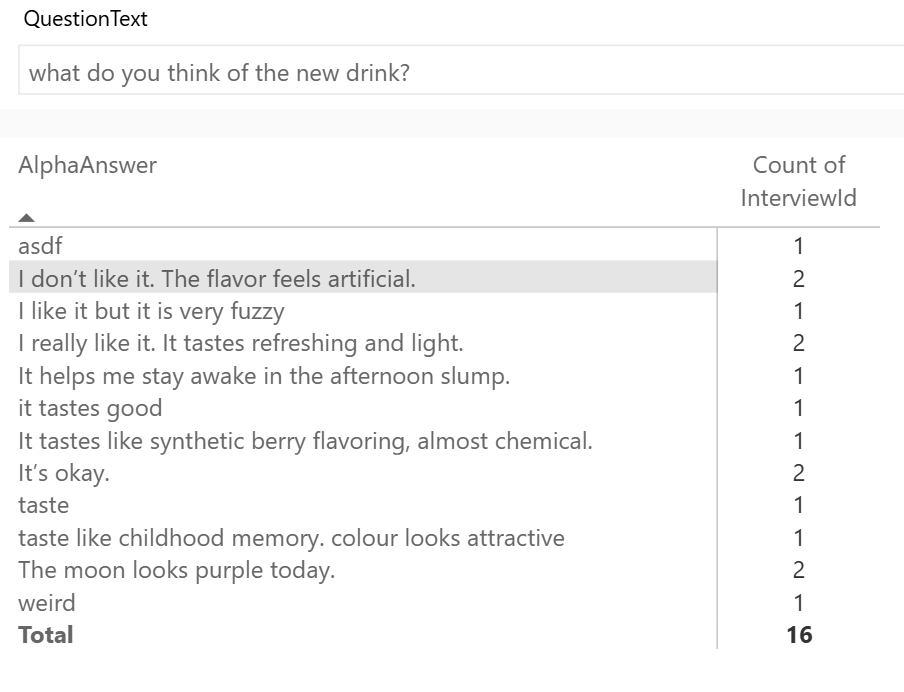
Task: Click the QuestionText input field
Action: (x=460, y=74)
